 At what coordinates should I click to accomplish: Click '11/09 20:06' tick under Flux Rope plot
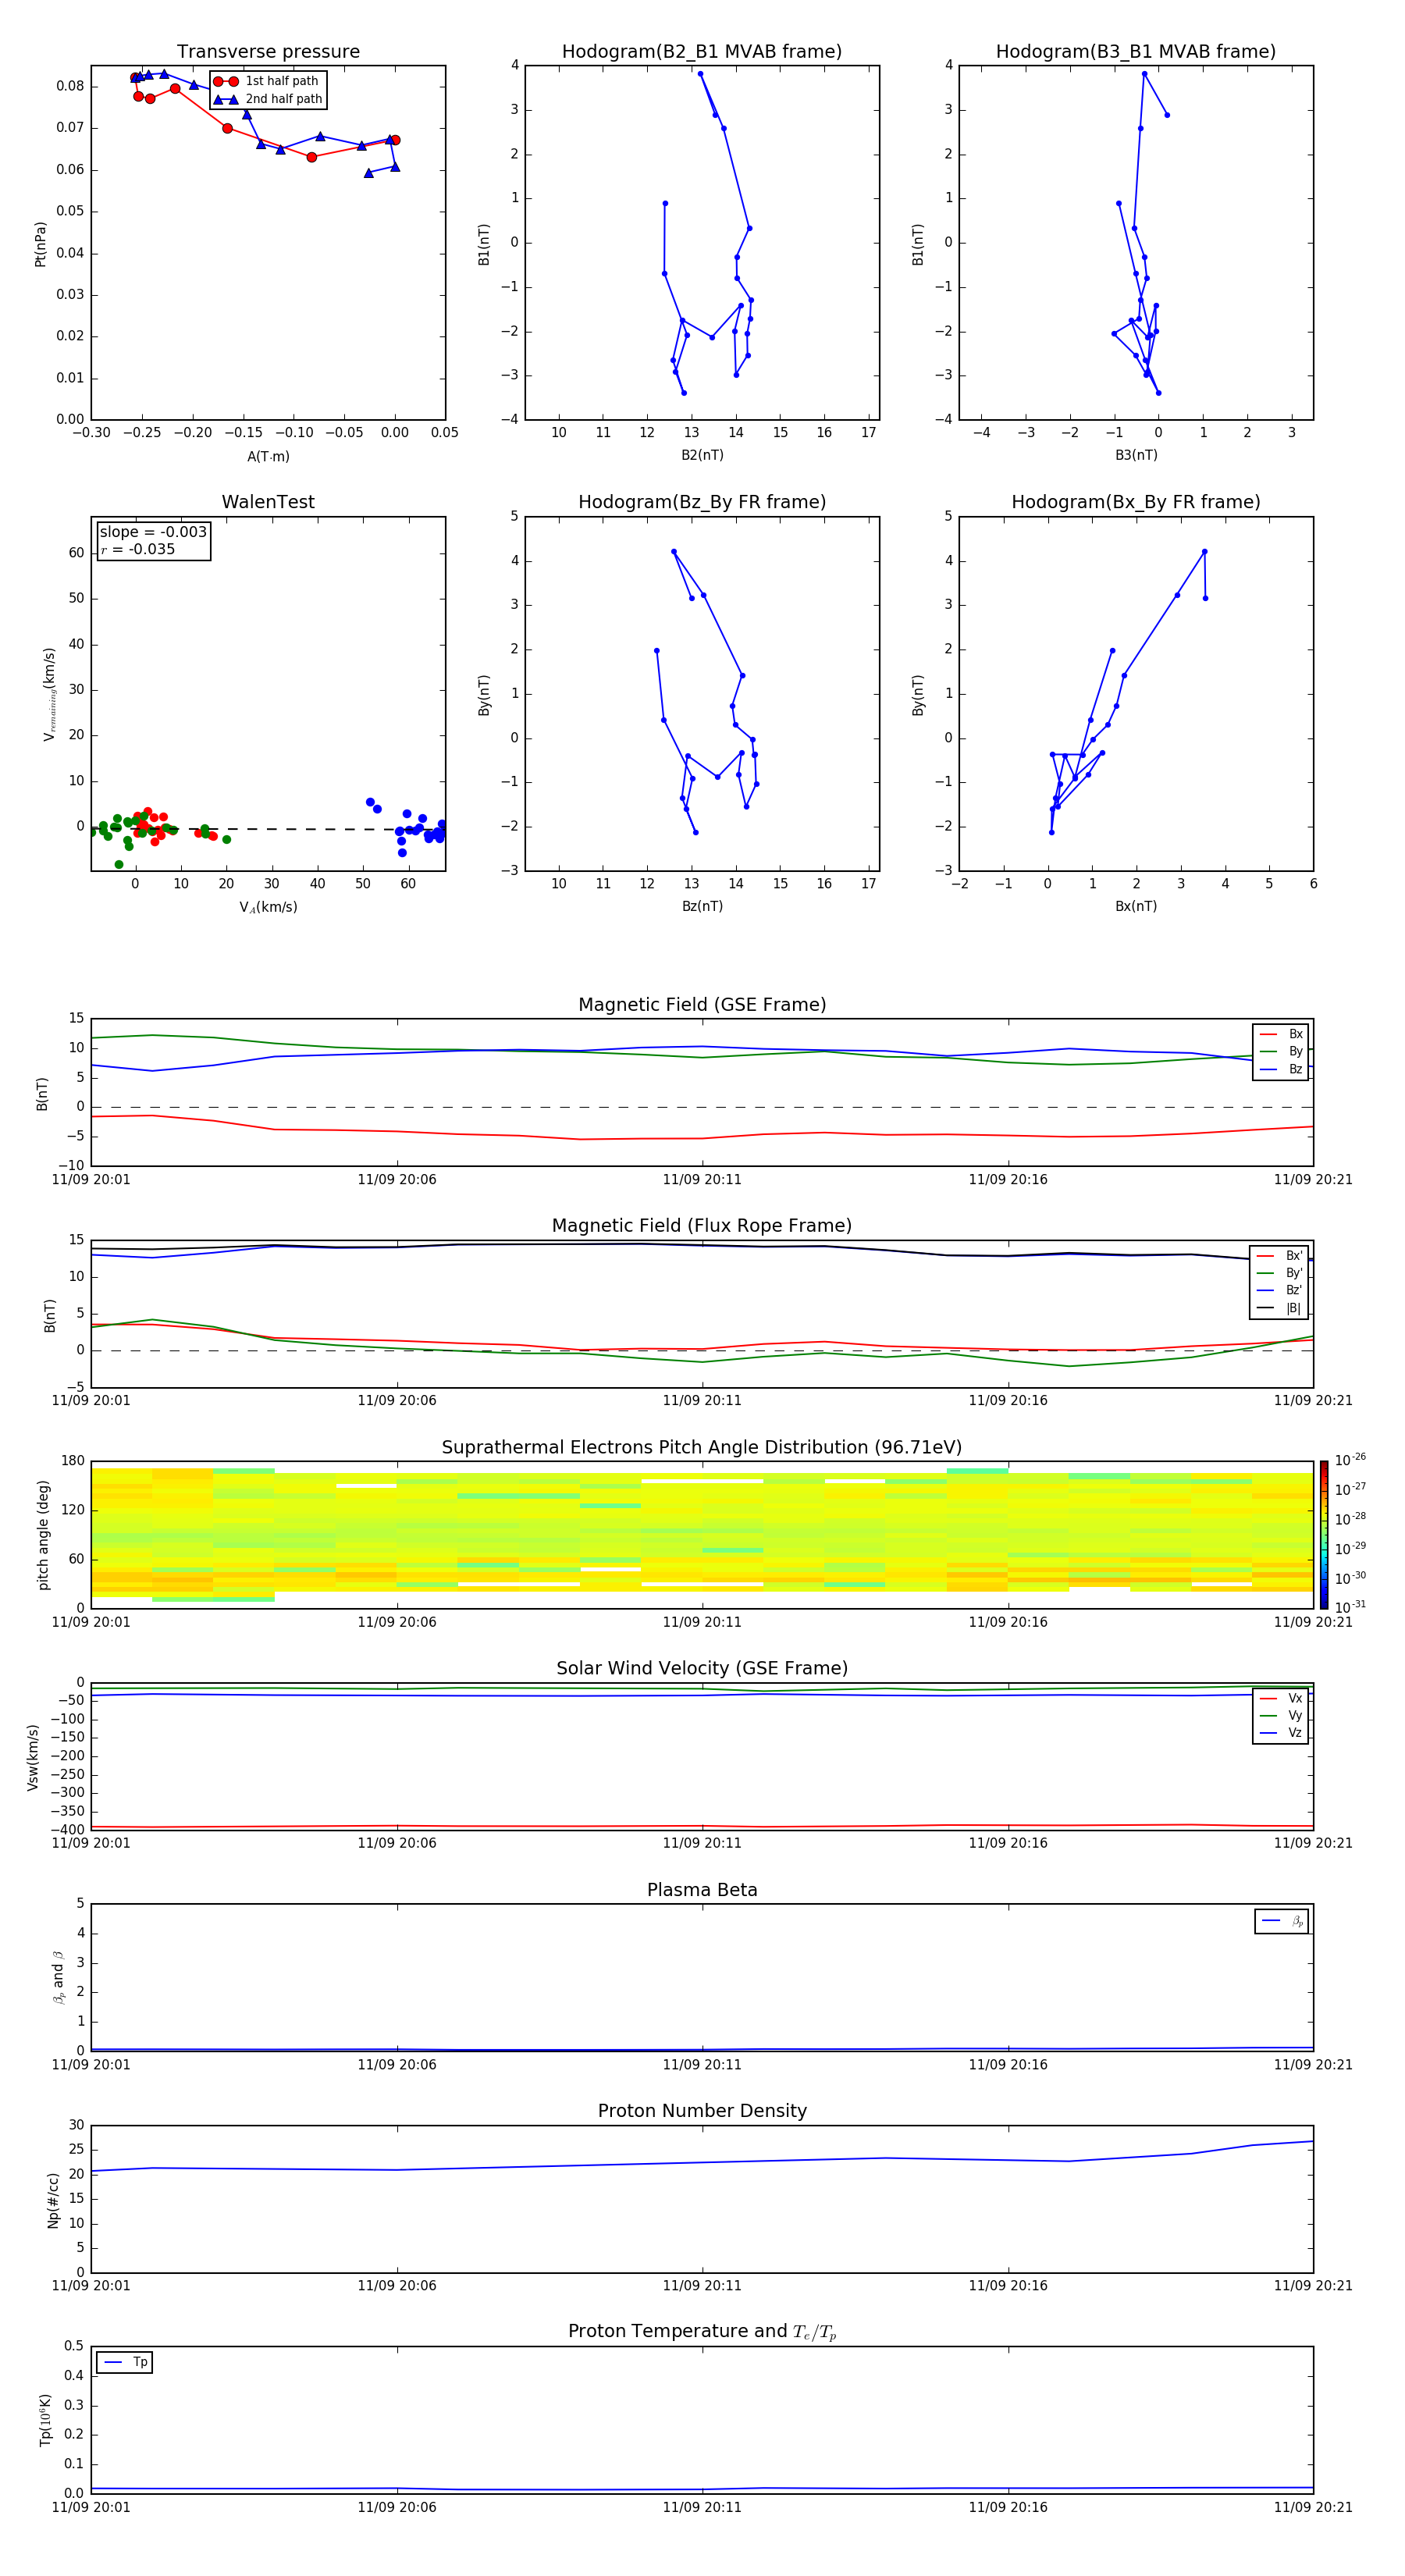tap(397, 1400)
